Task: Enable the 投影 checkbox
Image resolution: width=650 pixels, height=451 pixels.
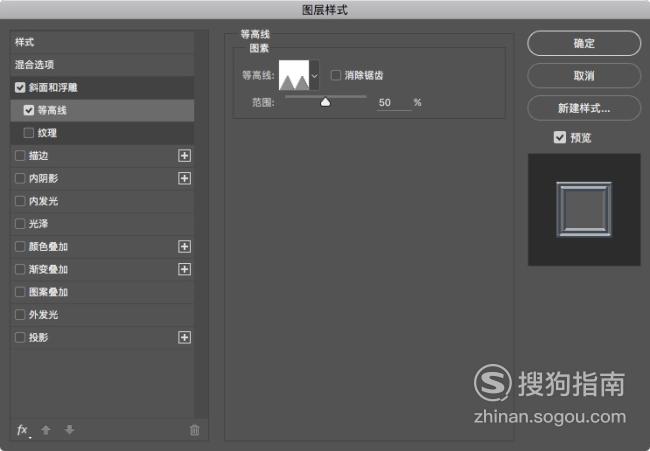Action: click(x=20, y=337)
